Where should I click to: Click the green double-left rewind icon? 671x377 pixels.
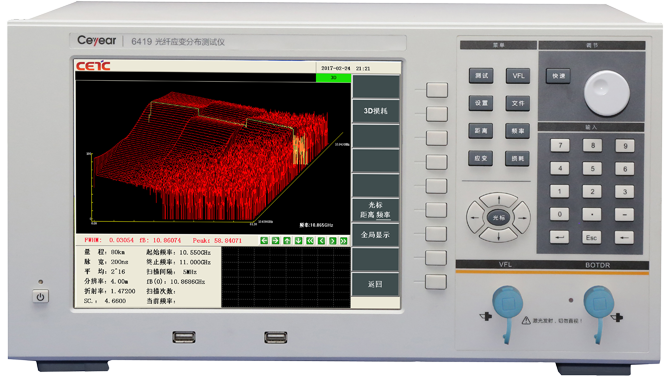point(310,241)
